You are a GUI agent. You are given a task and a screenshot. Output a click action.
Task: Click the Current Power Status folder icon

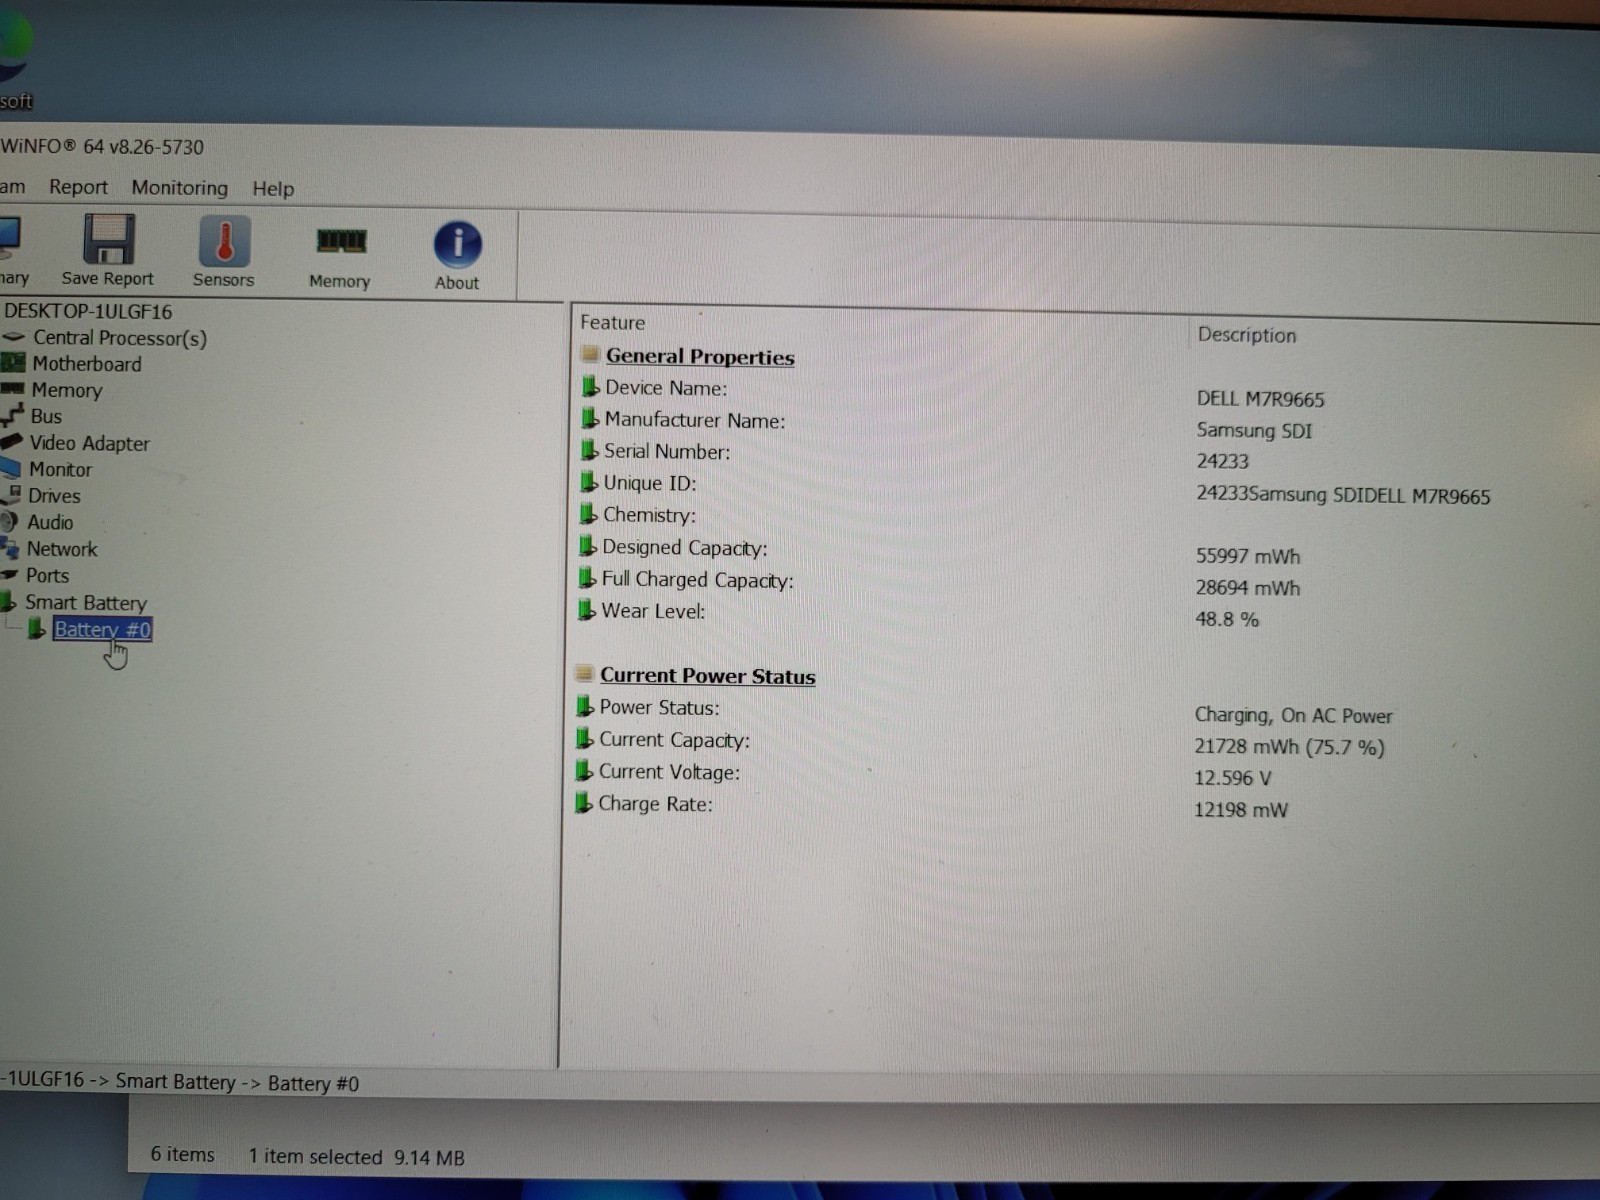pyautogui.click(x=585, y=675)
